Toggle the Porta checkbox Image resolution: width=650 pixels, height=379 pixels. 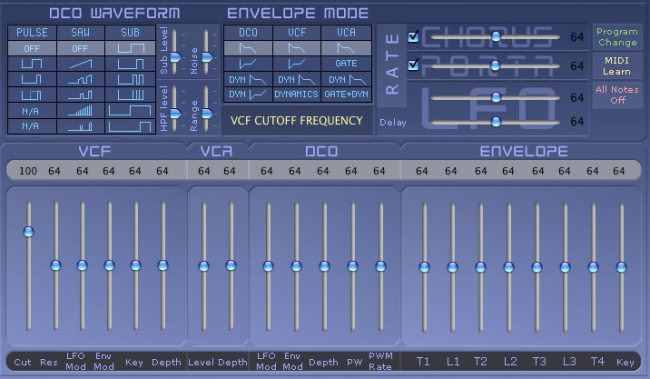point(413,65)
